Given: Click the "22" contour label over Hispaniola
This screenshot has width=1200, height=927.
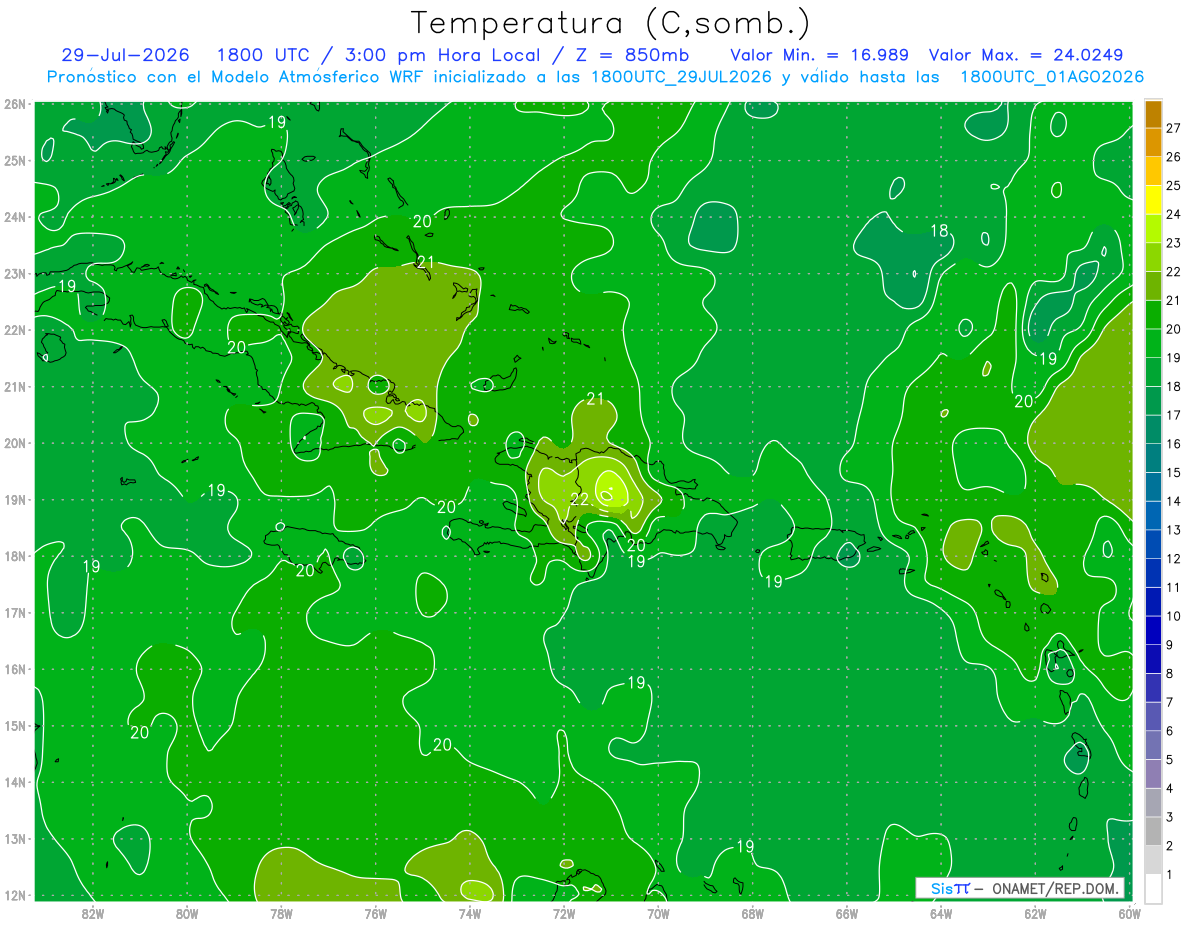Looking at the screenshot, I should tap(580, 499).
